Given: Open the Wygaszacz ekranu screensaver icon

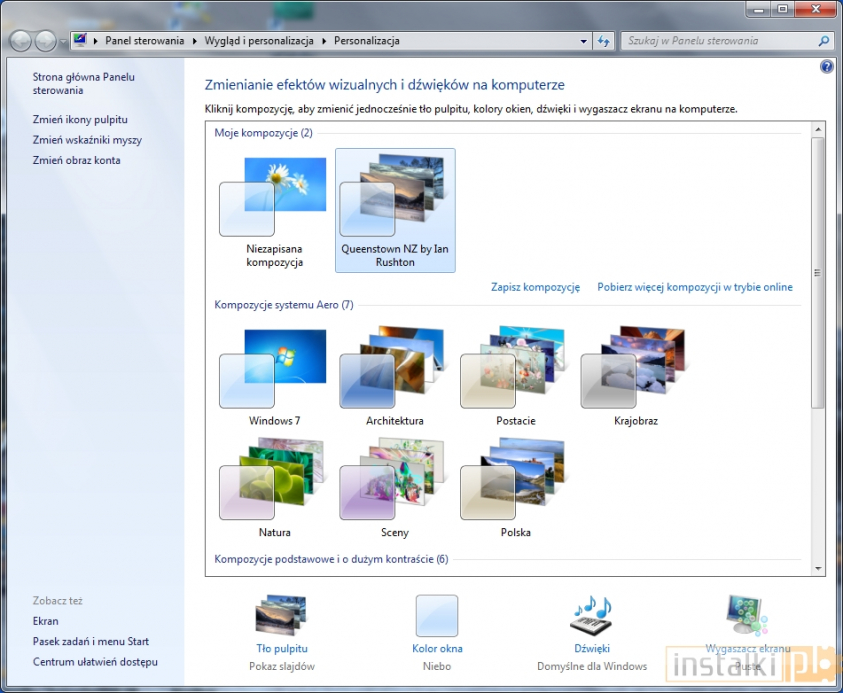Looking at the screenshot, I should coord(745,615).
